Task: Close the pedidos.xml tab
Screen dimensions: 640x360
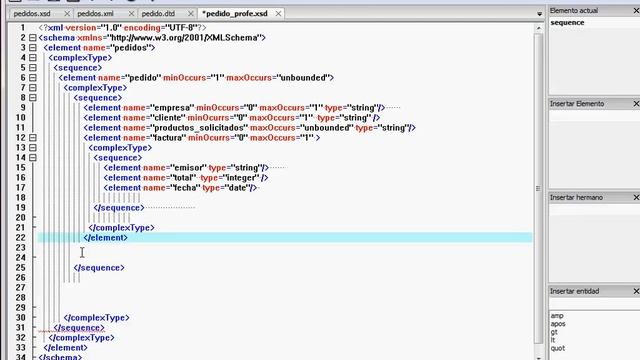Action: (131, 13)
